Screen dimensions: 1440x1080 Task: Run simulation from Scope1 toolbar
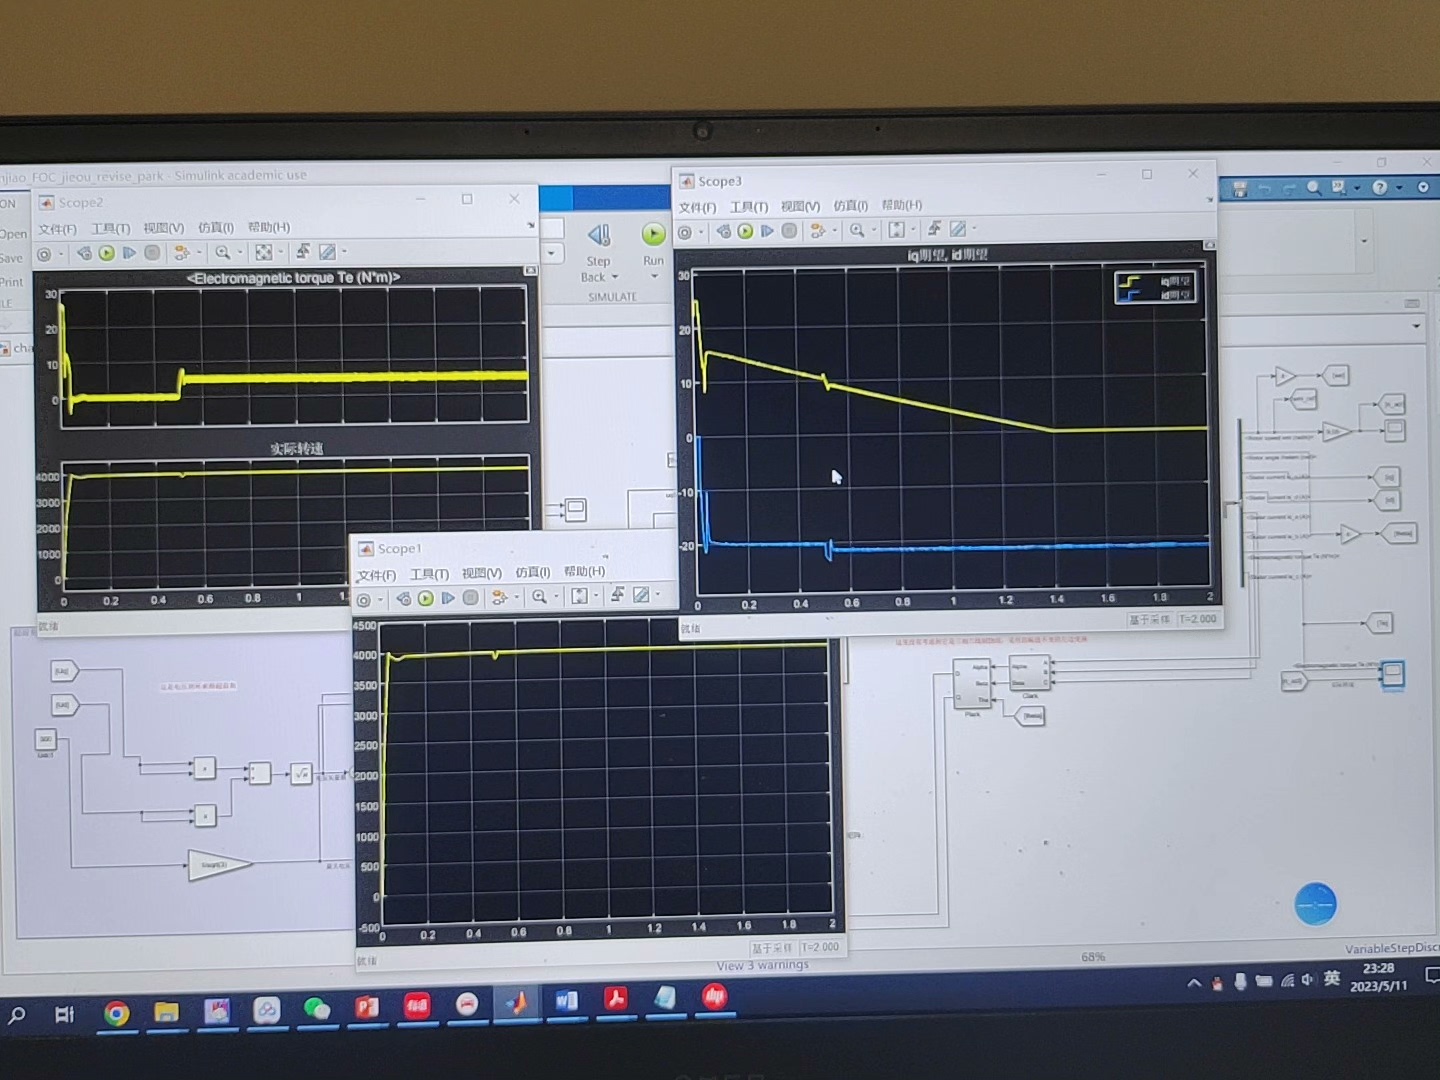(x=426, y=599)
